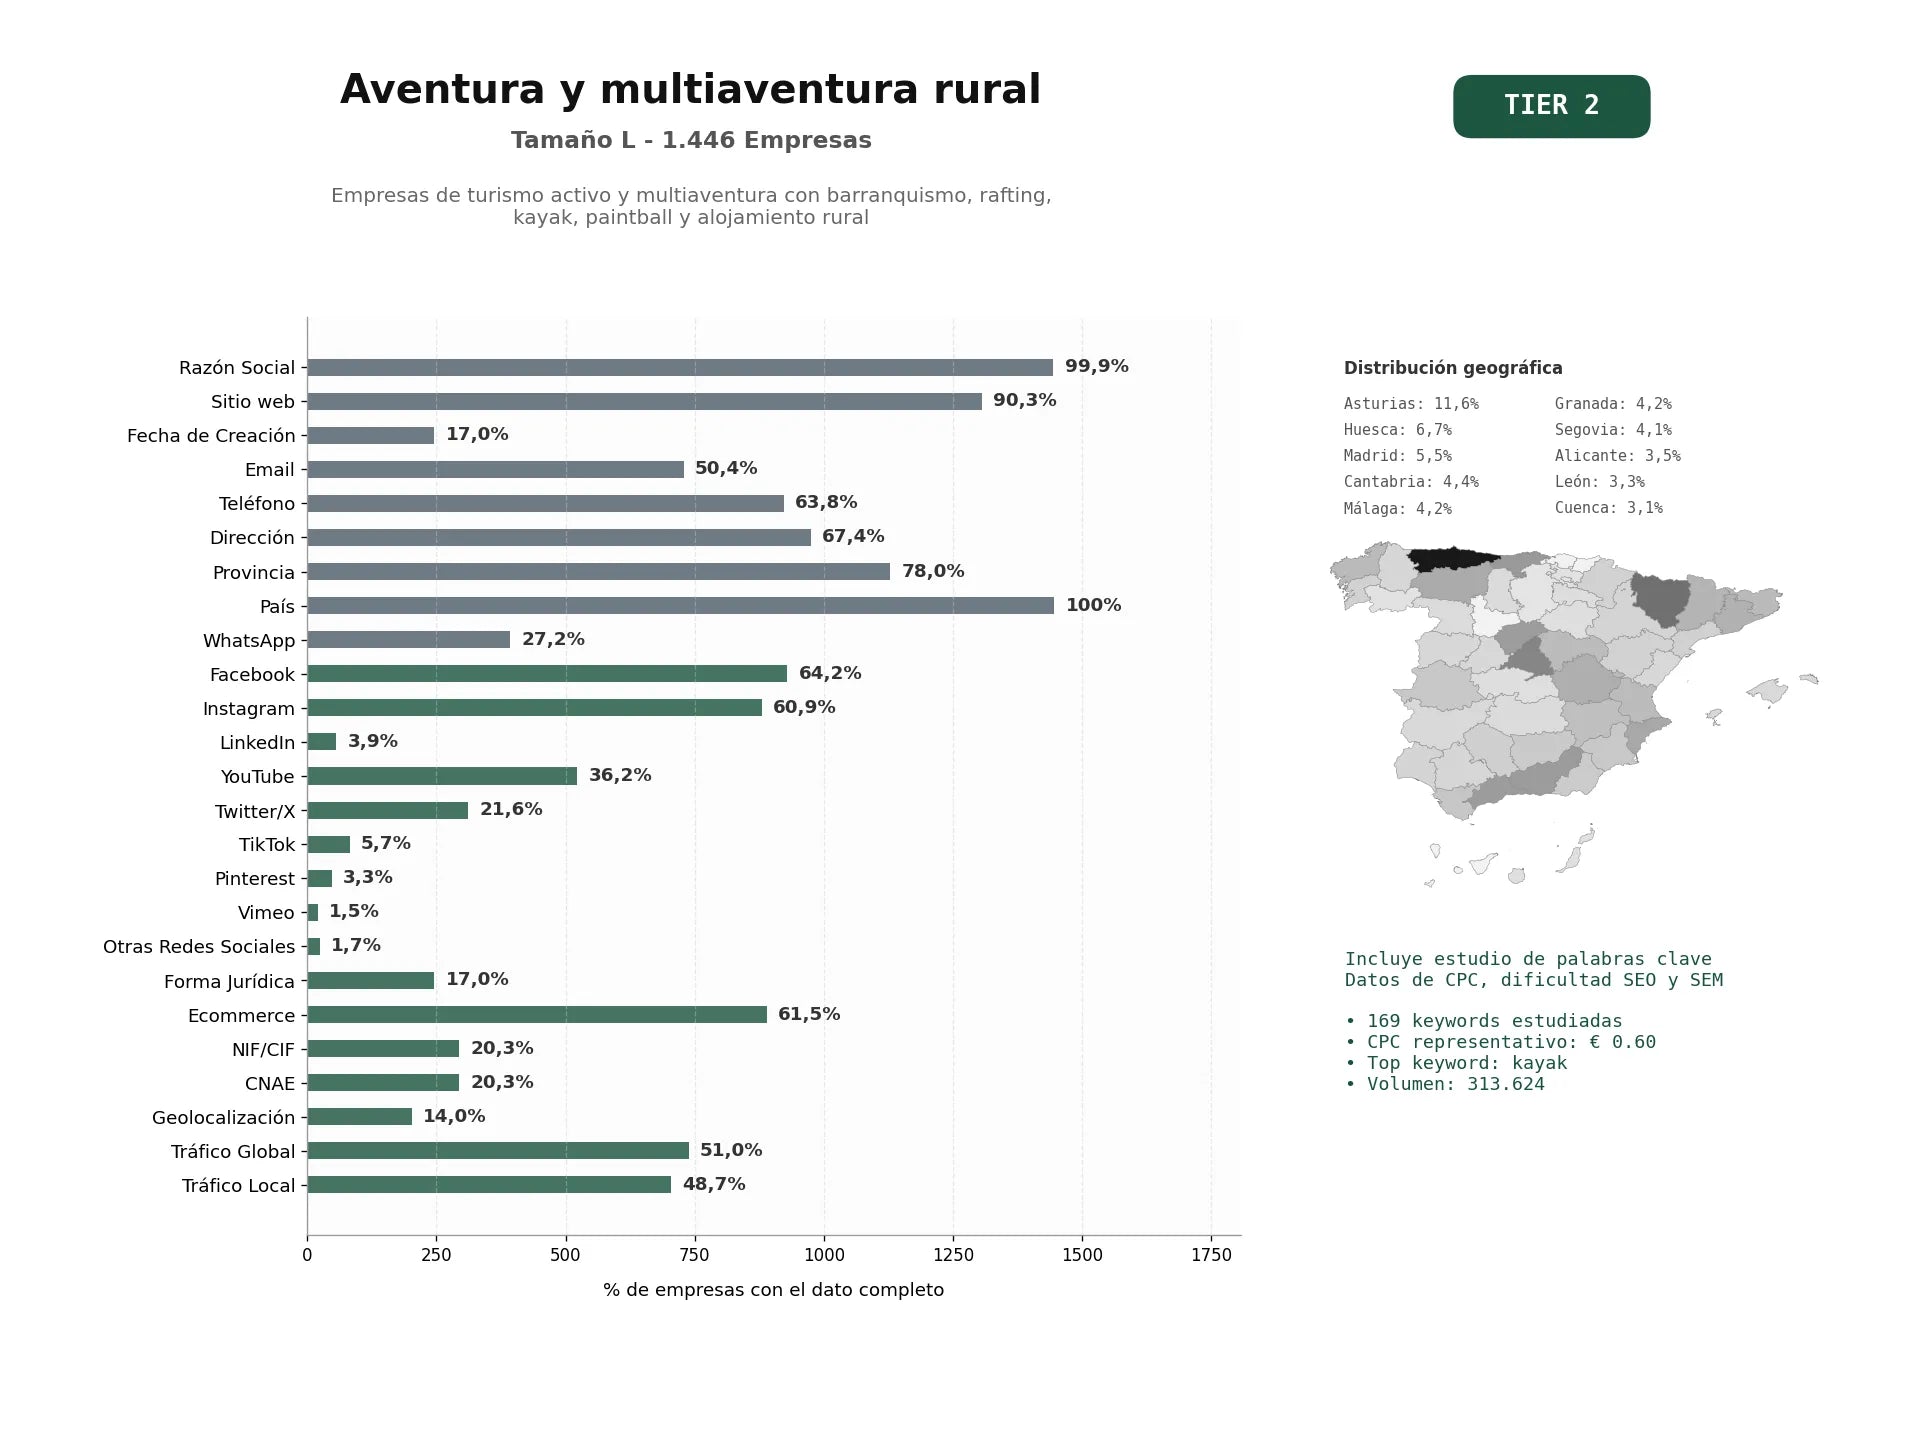
Task: Click the TIER 2 badge
Action: pos(1551,106)
